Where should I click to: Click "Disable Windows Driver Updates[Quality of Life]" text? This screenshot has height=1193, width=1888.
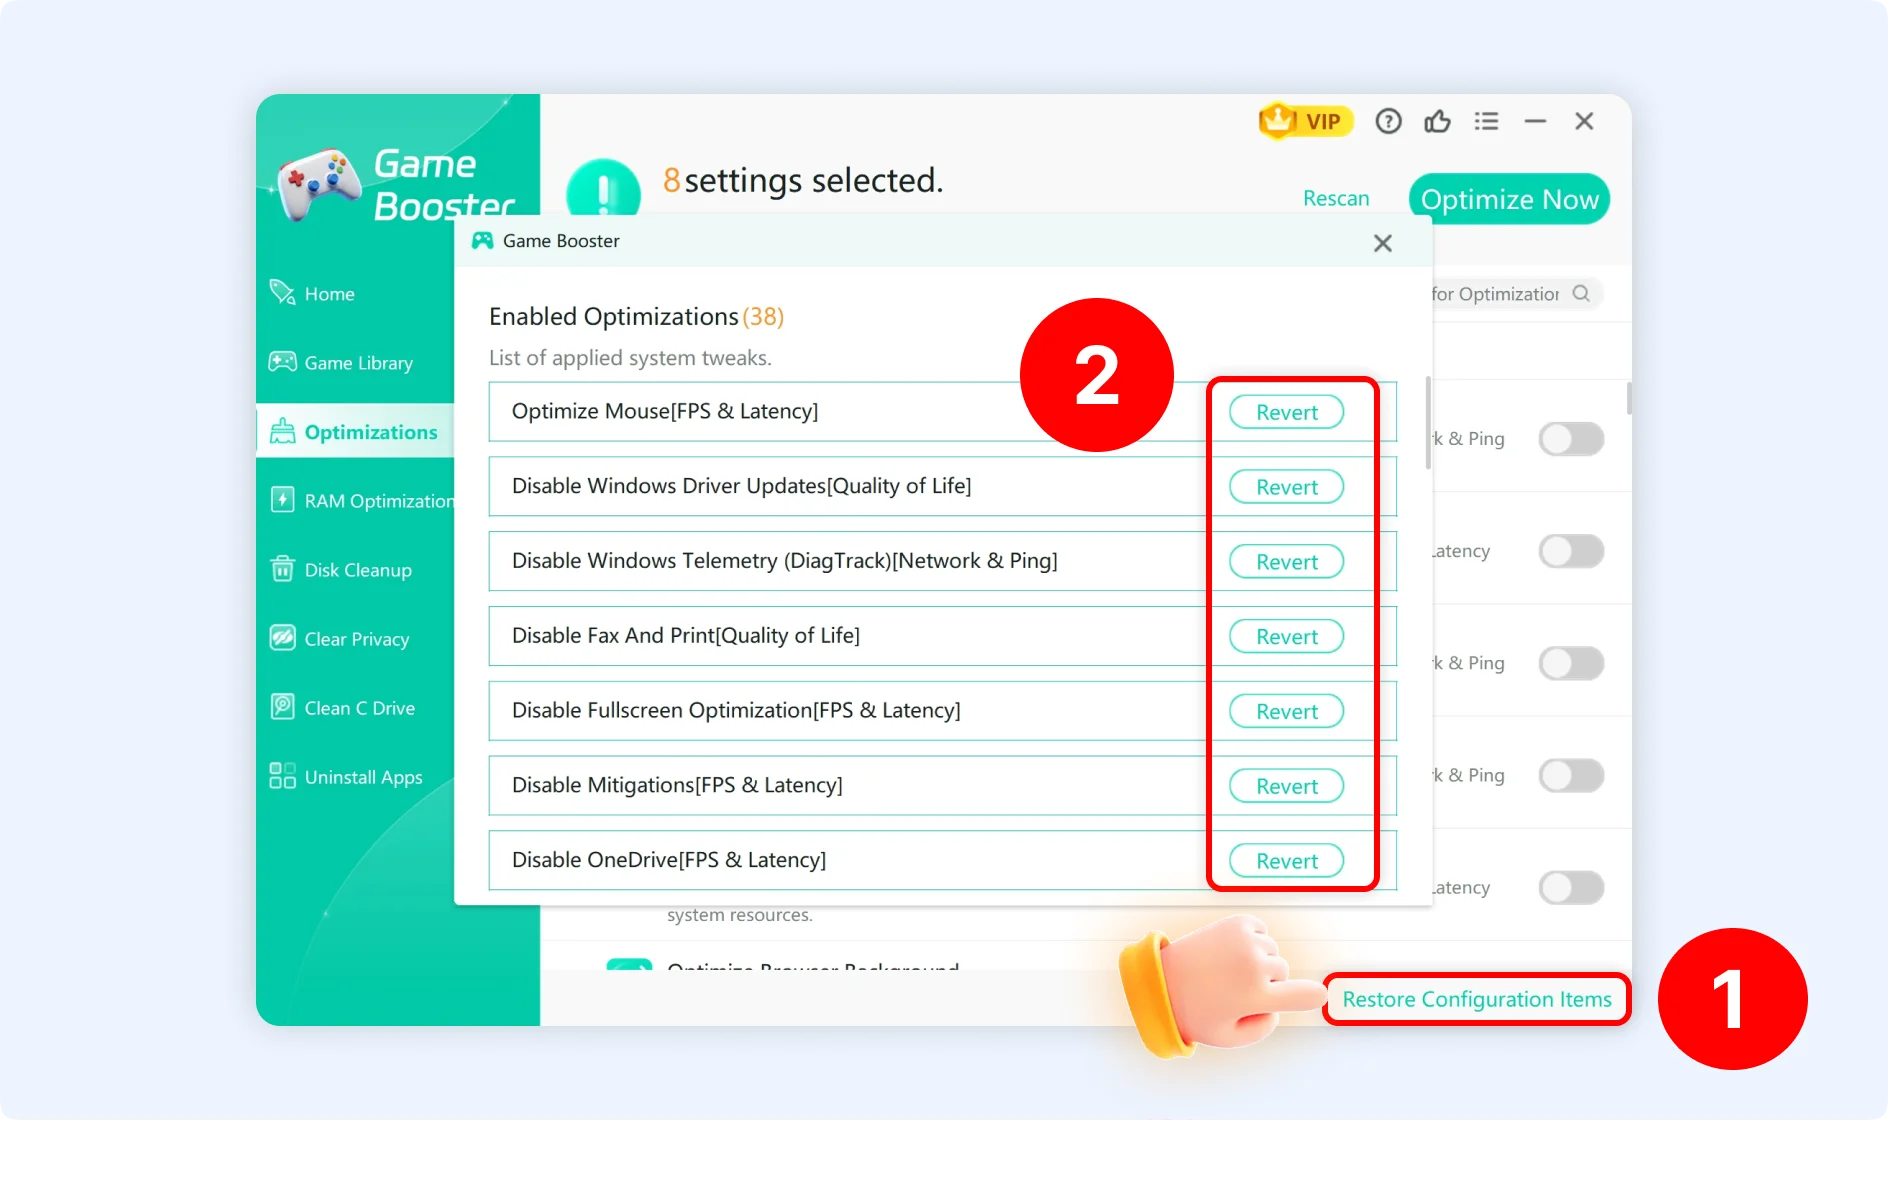[x=741, y=486]
